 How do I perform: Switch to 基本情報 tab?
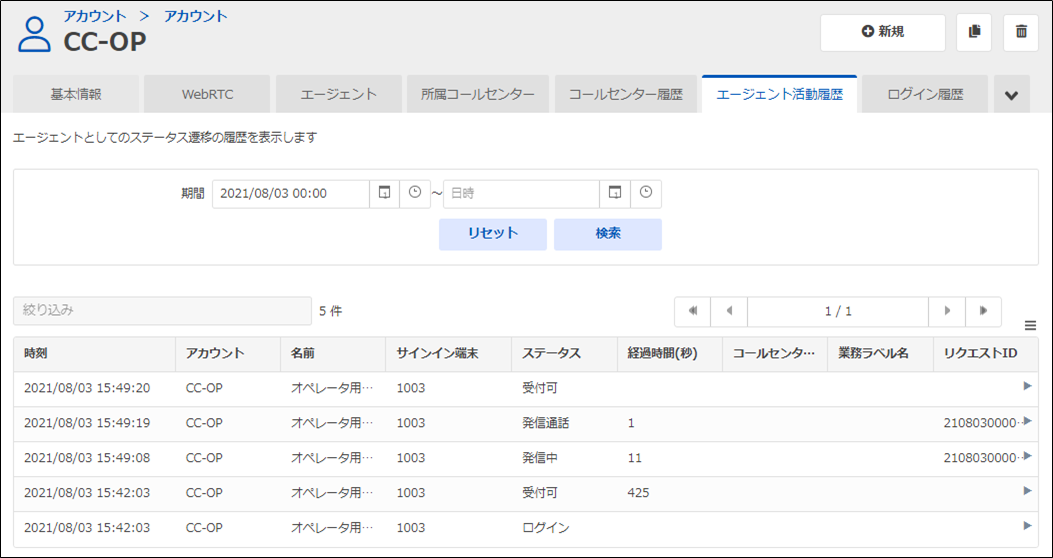click(x=76, y=95)
